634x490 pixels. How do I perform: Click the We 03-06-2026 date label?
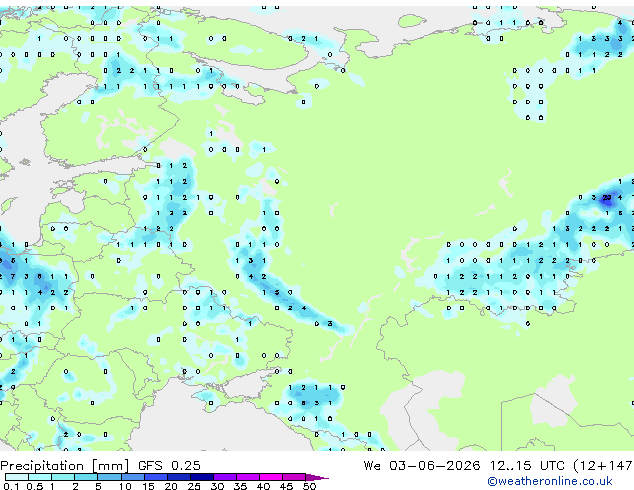click(x=422, y=466)
